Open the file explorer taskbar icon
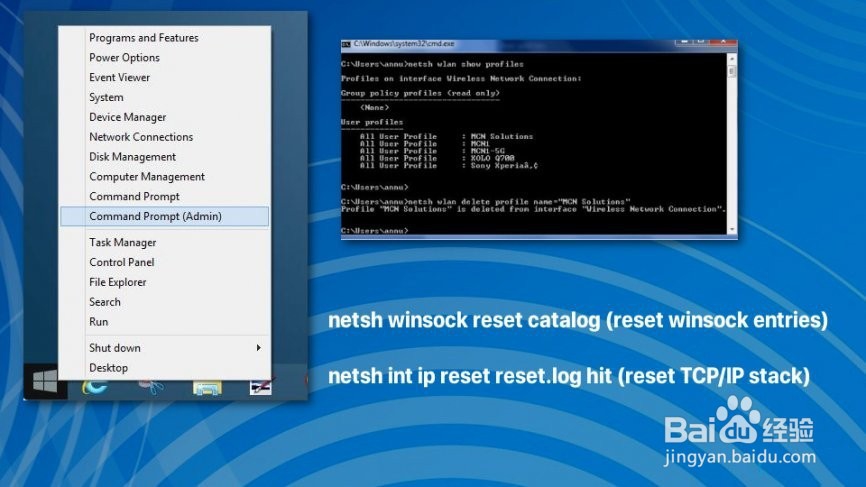This screenshot has width=866, height=487. (x=207, y=388)
